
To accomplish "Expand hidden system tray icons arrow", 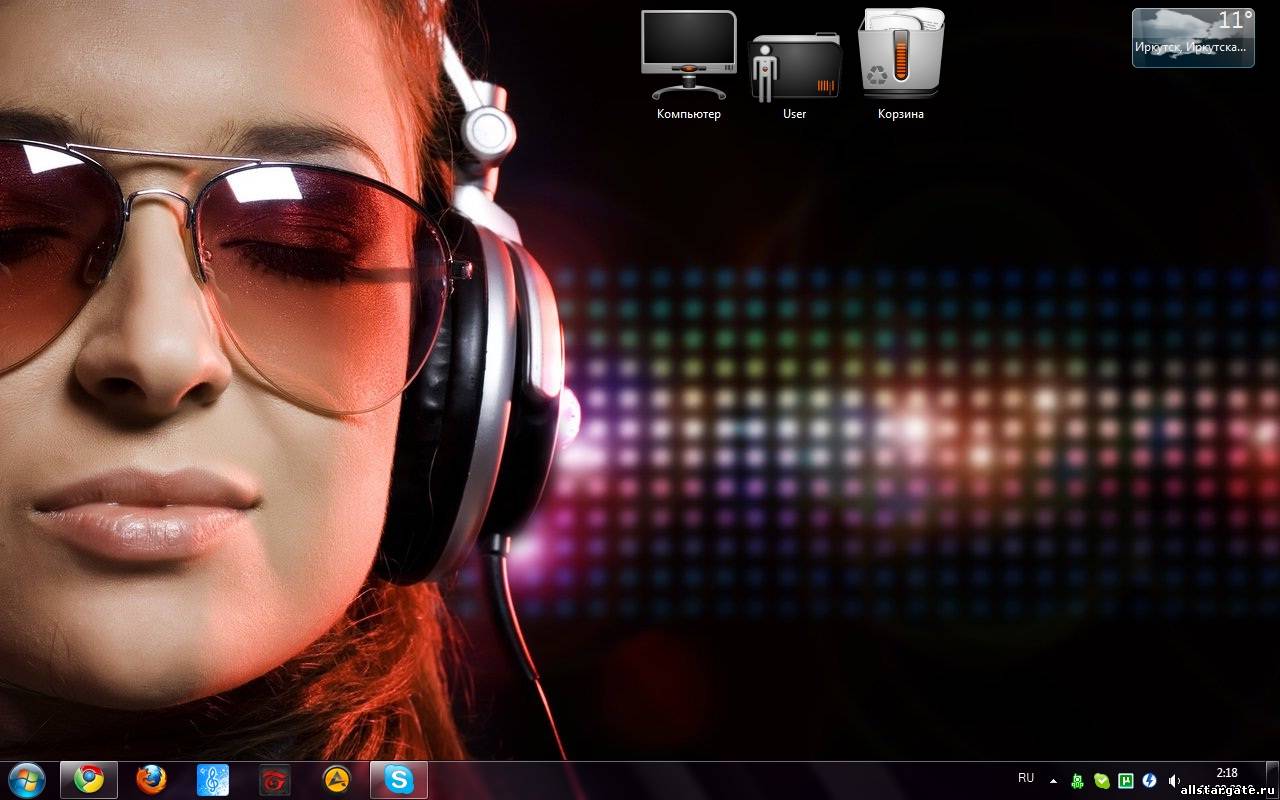I will point(1053,780).
